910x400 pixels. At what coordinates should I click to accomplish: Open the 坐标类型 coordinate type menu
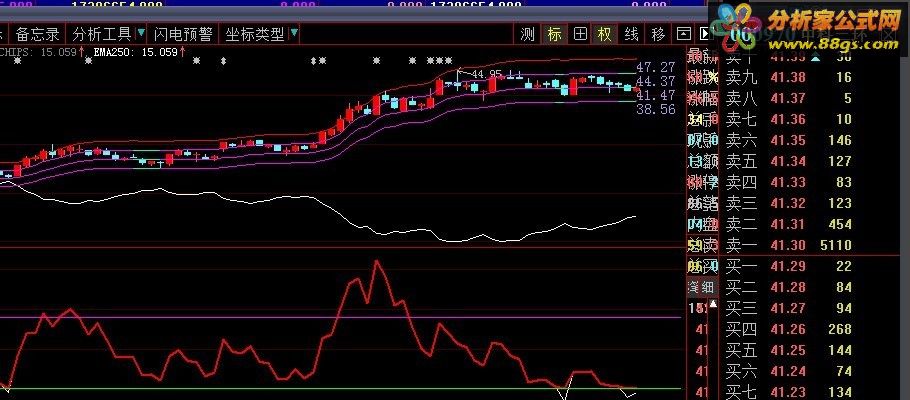pyautogui.click(x=255, y=34)
